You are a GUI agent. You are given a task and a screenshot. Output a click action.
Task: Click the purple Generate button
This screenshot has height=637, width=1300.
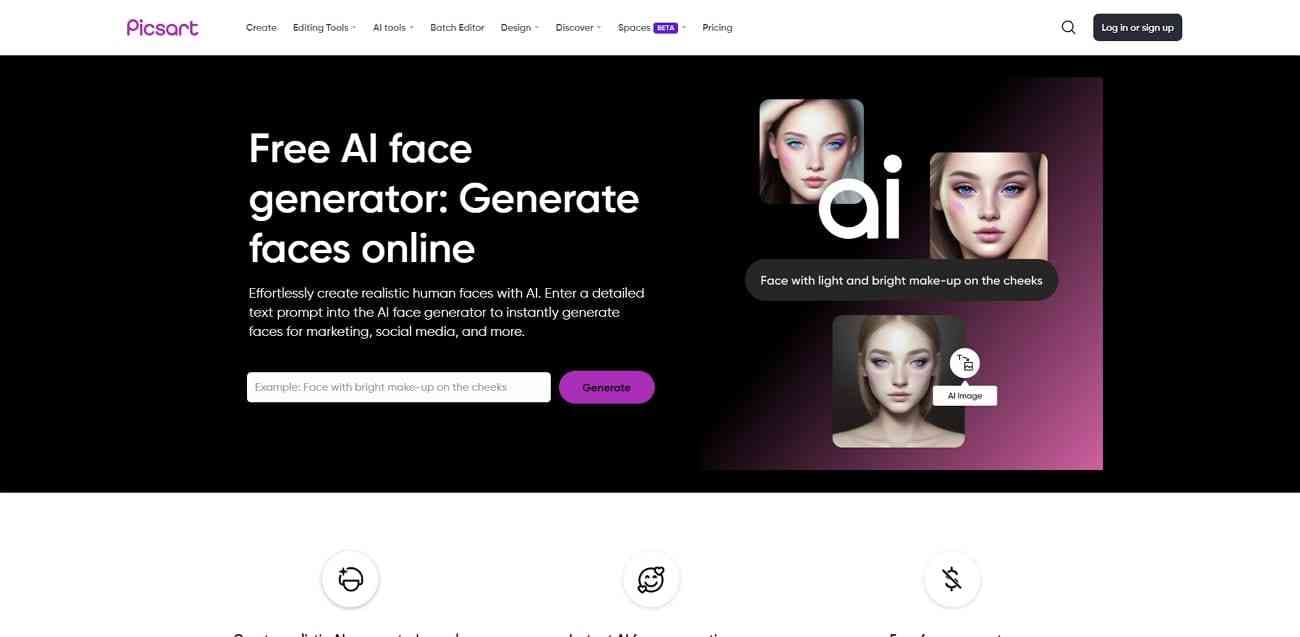point(607,387)
